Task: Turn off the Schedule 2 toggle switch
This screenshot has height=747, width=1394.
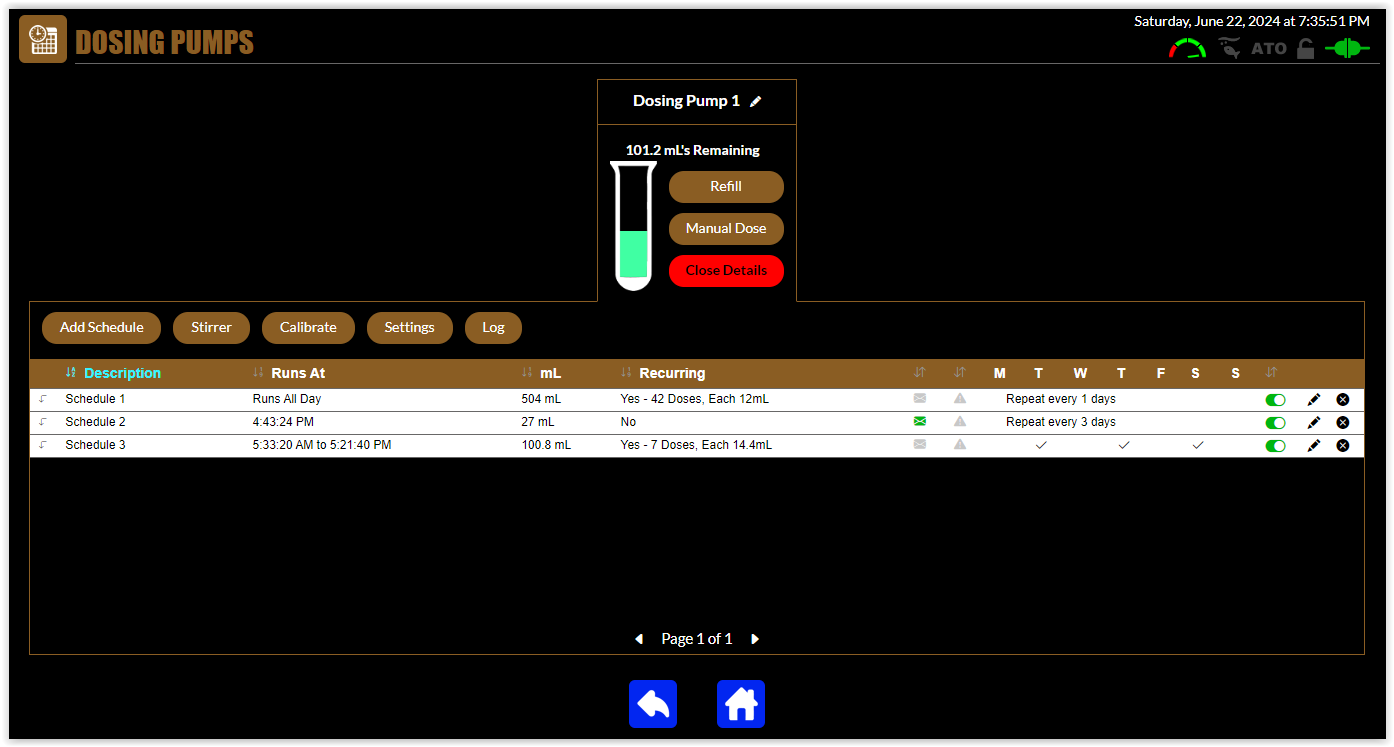Action: [x=1275, y=422]
